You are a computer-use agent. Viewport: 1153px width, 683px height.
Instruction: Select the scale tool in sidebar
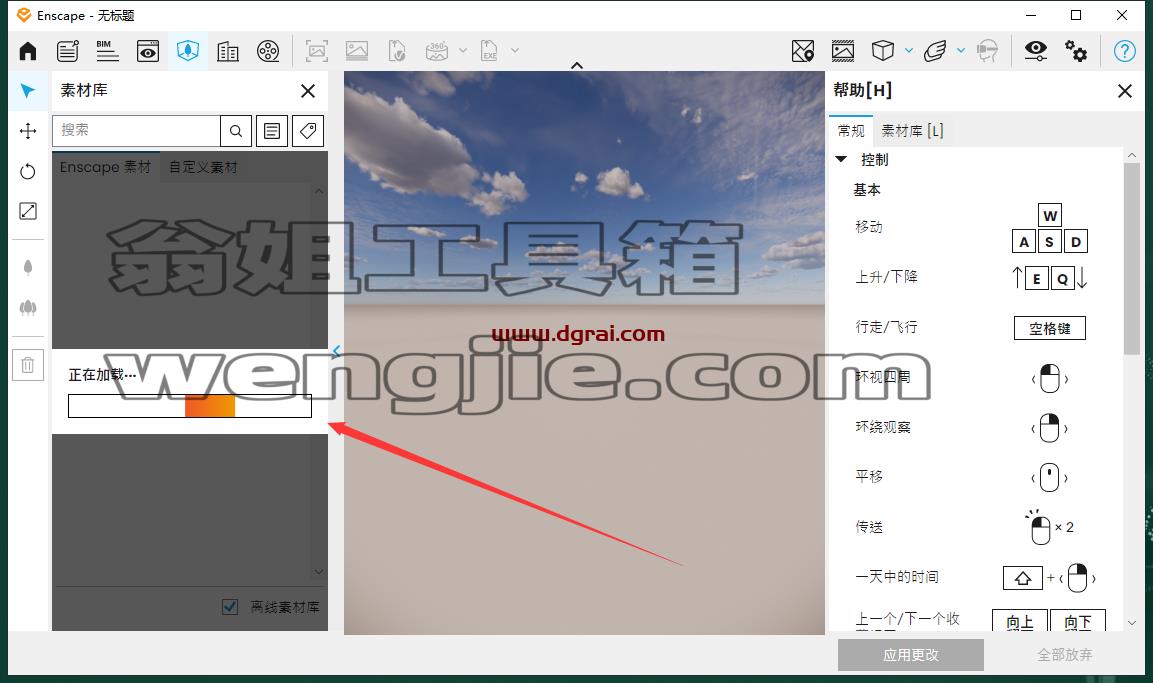coord(28,211)
